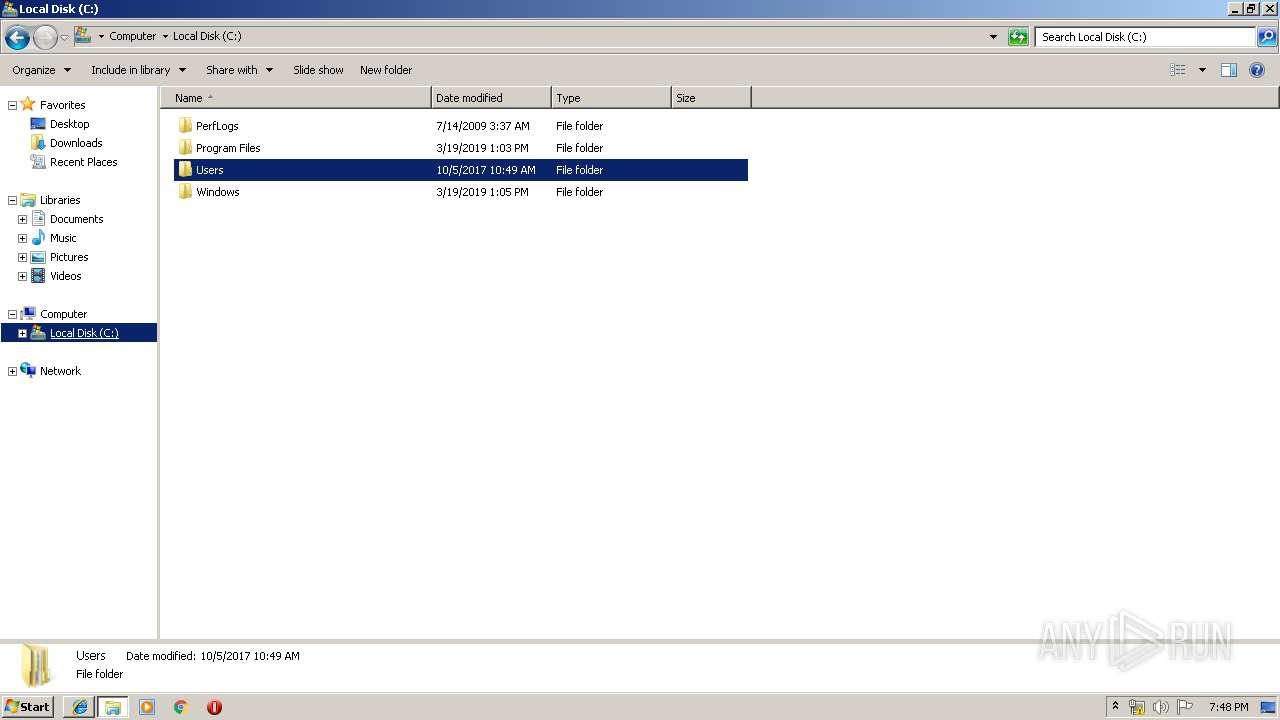Collapse the Libraries tree group
Image resolution: width=1280 pixels, height=720 pixels.
(x=12, y=200)
